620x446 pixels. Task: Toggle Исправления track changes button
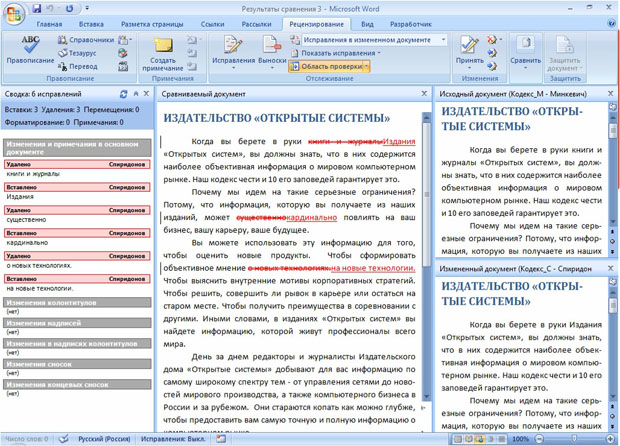(233, 53)
